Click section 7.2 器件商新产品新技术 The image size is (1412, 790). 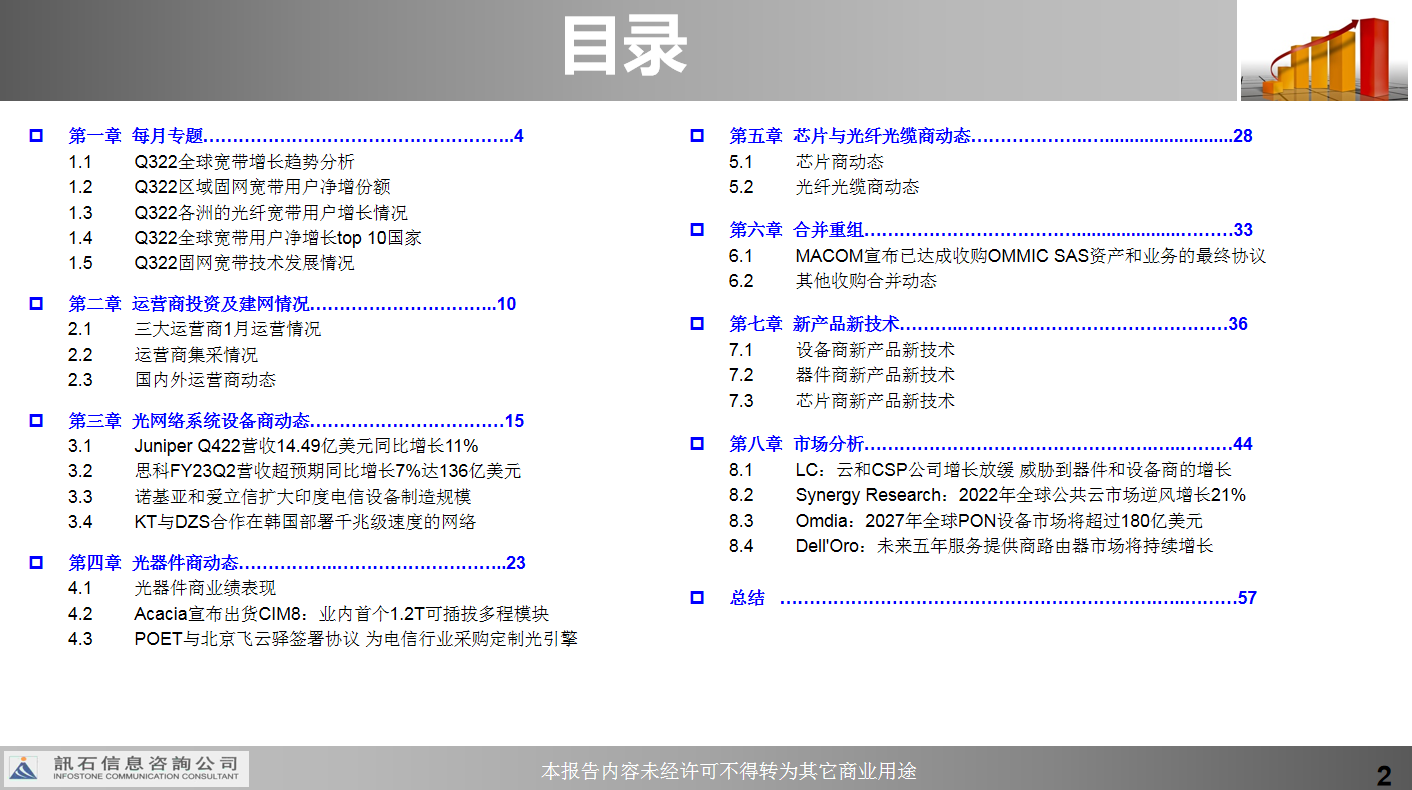(875, 375)
